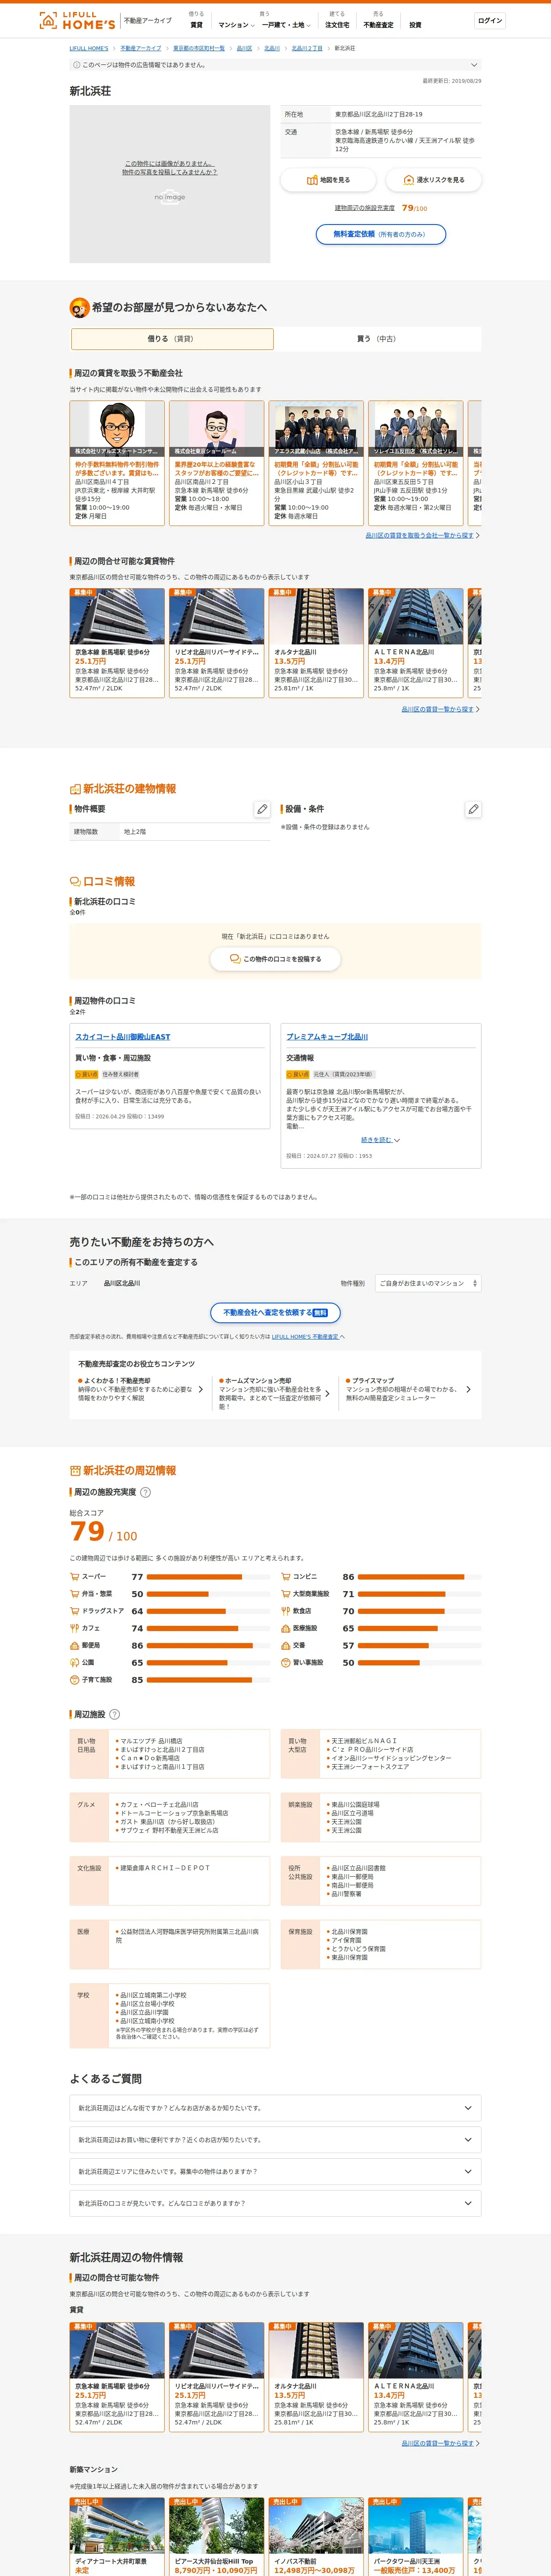Open 不動産査定 in the header navigation
The width and height of the screenshot is (551, 2576).
(x=378, y=25)
